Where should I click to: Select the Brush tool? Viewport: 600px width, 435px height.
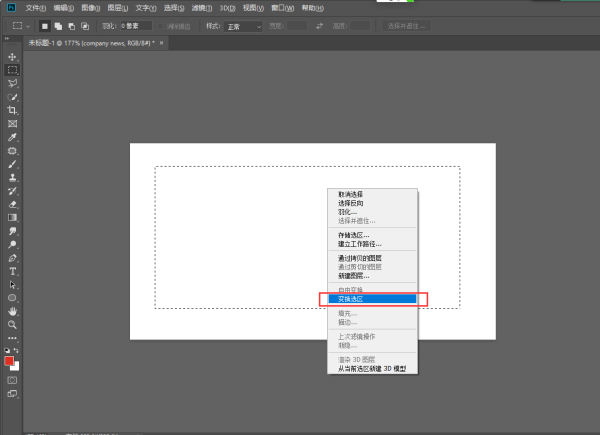[x=12, y=163]
